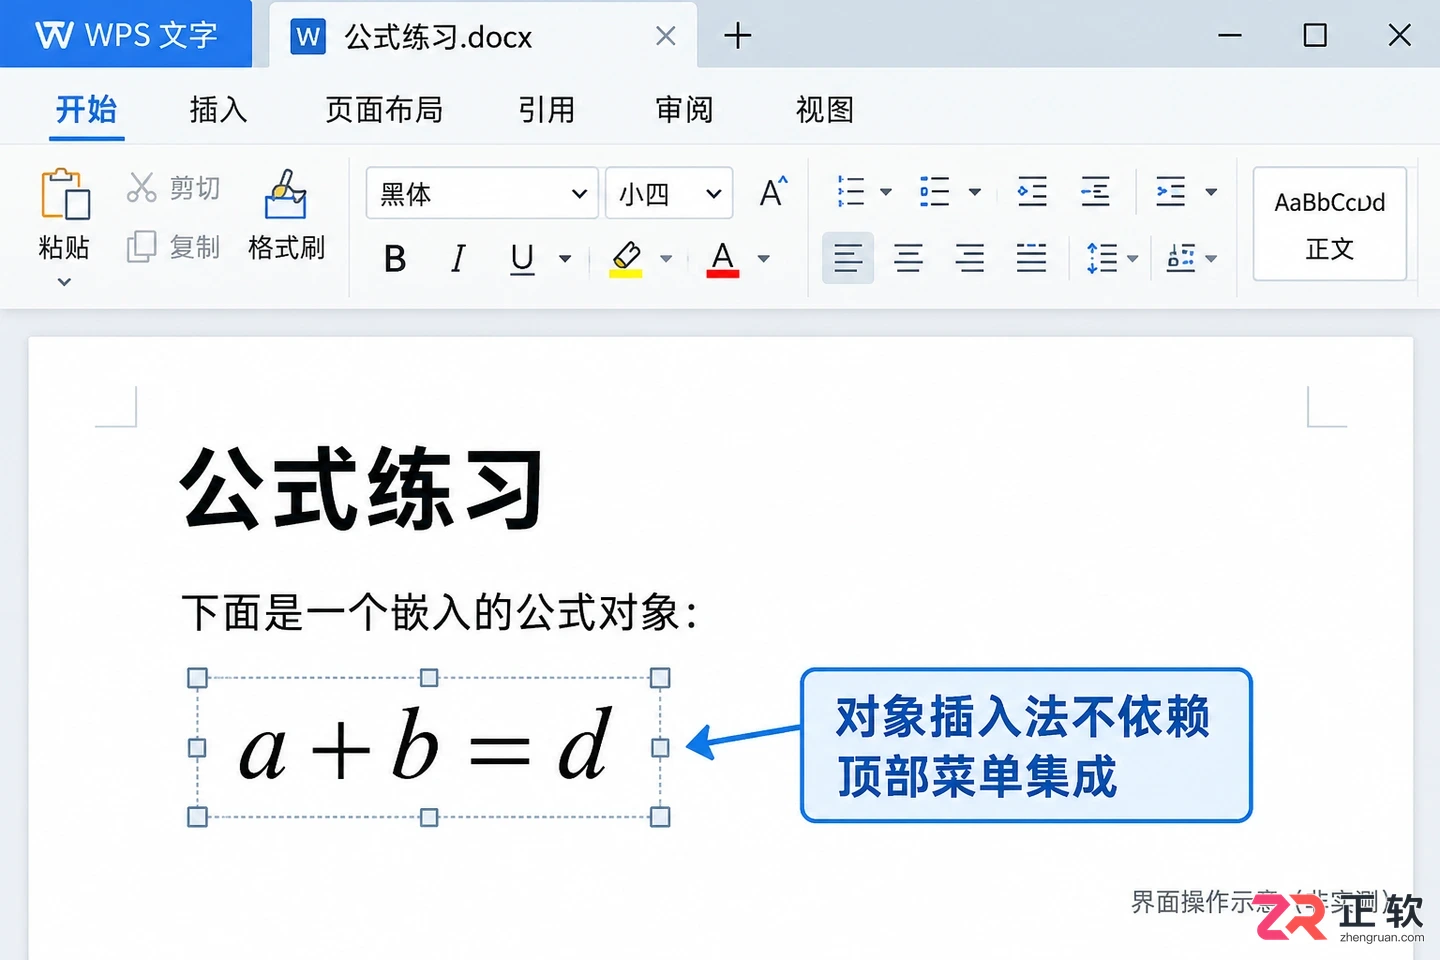
Task: Cut selection with the 剪切 scissors
Action: (173, 187)
